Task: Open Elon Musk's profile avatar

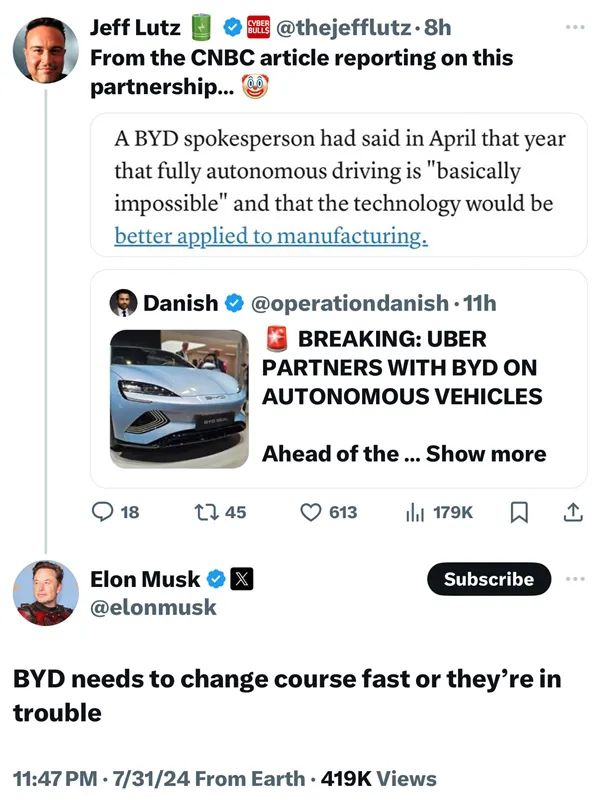Action: tap(44, 591)
